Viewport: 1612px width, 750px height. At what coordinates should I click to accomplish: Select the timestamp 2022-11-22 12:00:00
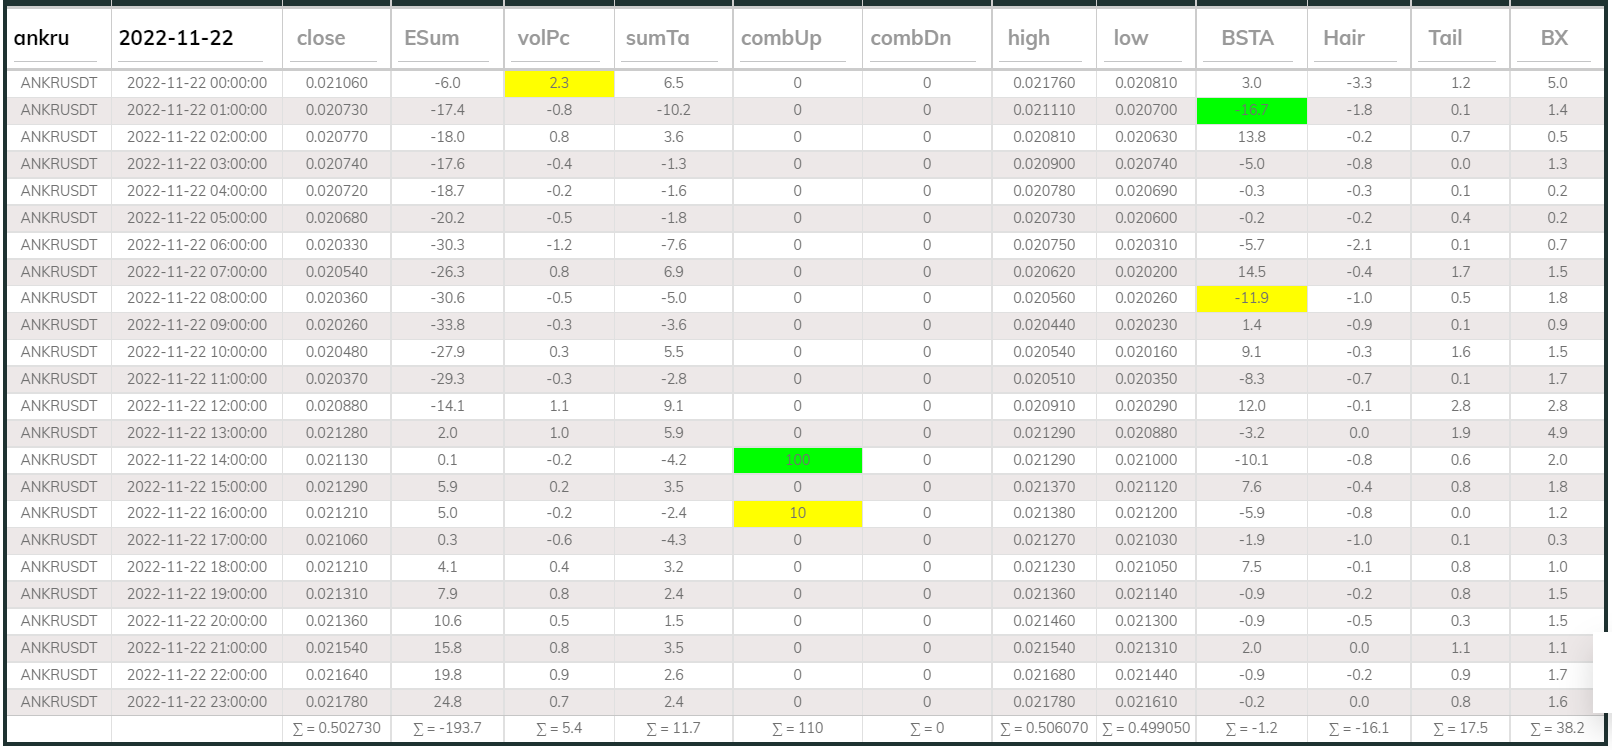[197, 406]
